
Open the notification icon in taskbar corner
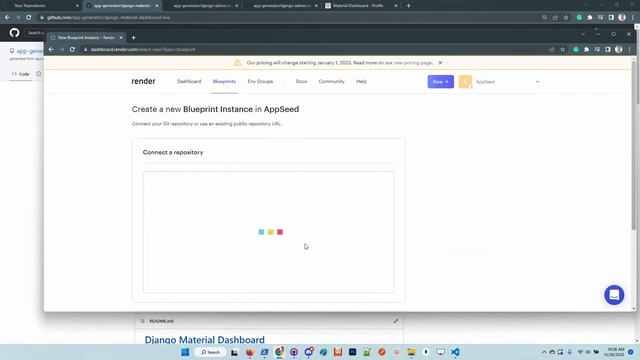631,352
